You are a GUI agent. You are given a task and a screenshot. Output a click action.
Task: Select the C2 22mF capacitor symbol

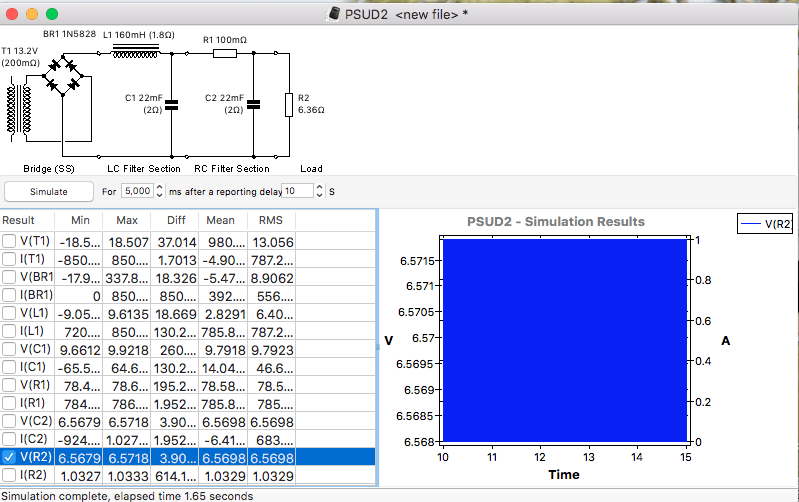pyautogui.click(x=253, y=105)
